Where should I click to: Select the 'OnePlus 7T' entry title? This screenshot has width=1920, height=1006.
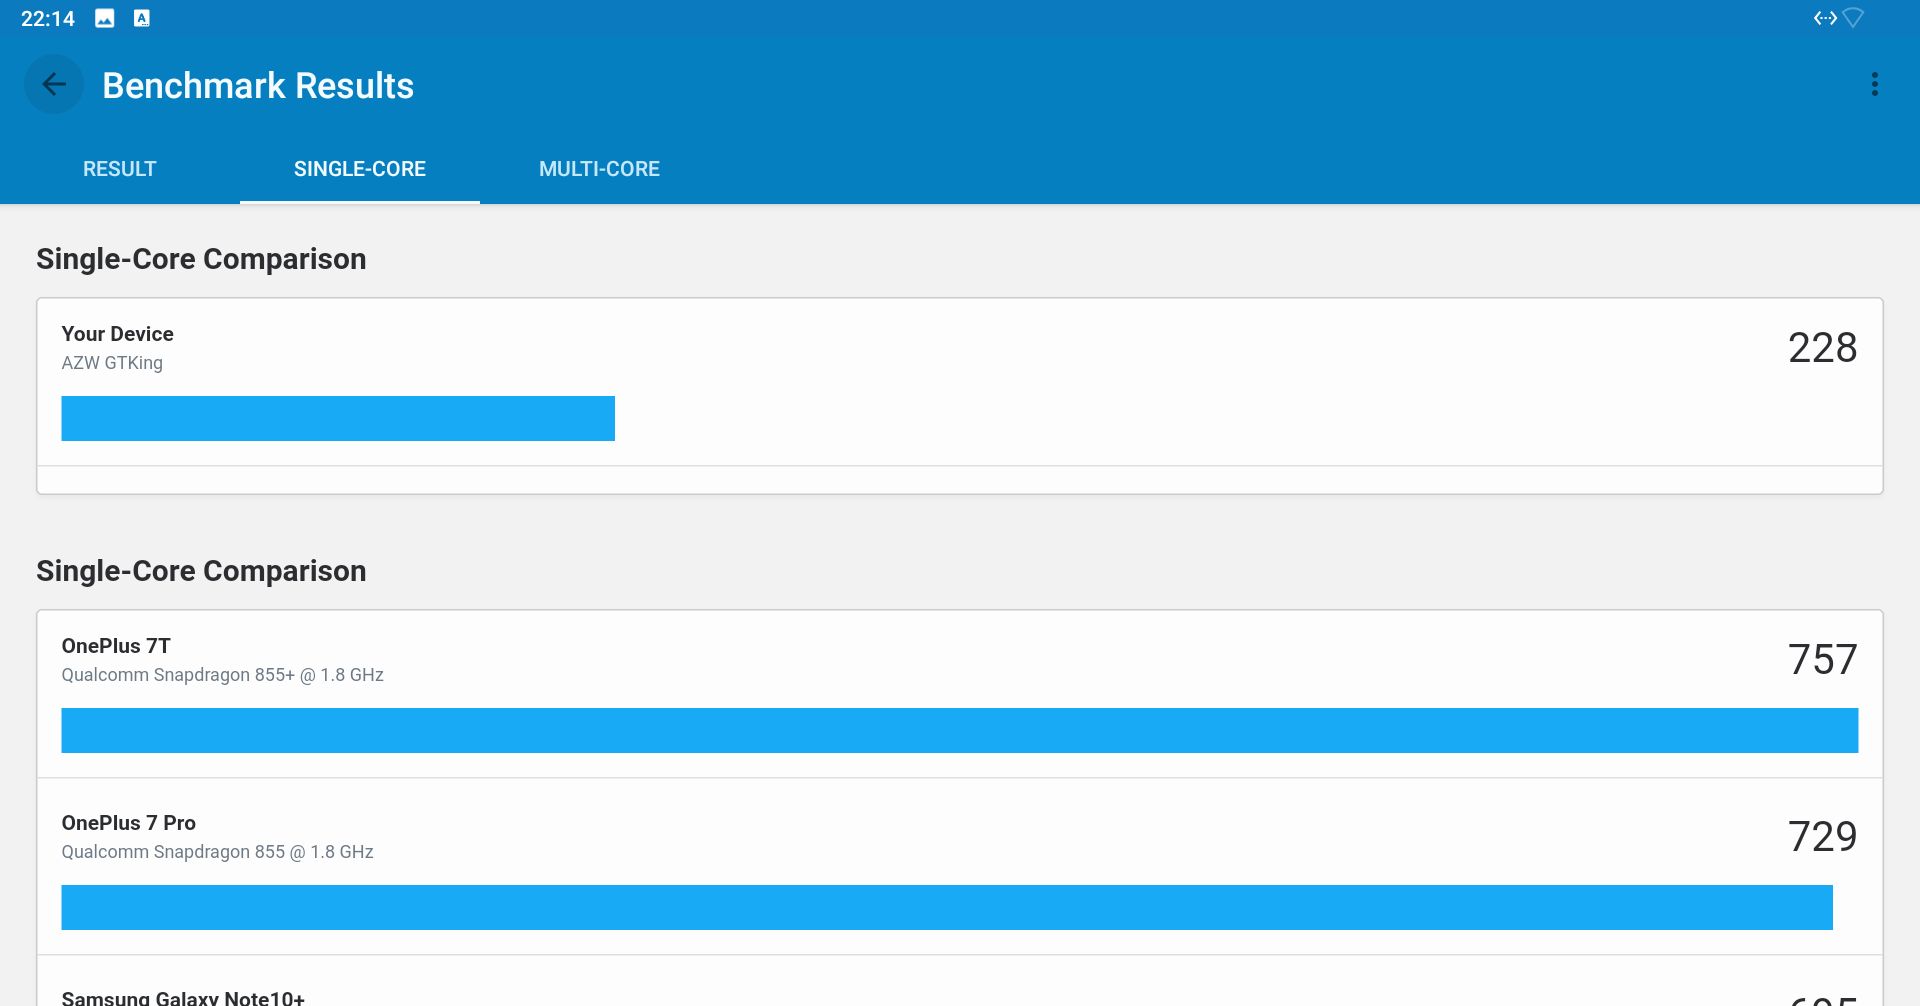[116, 646]
